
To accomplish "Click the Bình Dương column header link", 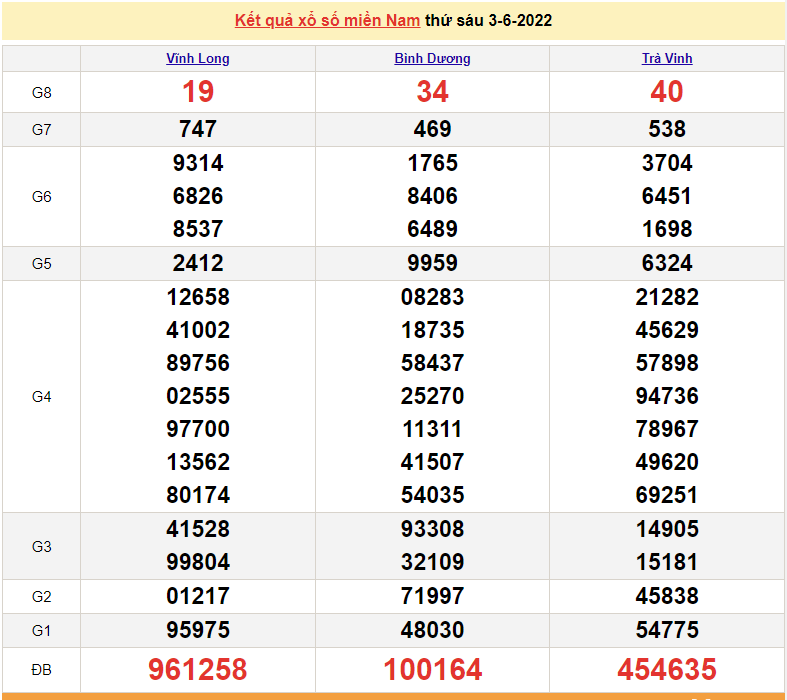I will click(x=432, y=59).
